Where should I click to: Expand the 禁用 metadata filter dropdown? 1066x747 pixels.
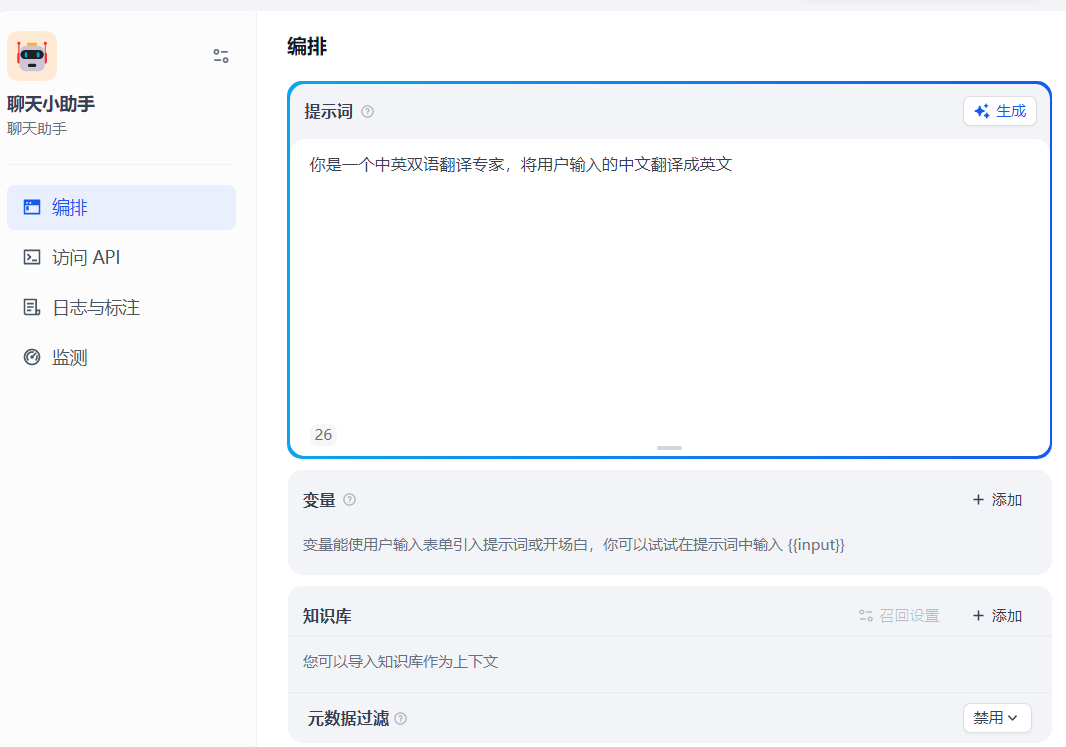coord(996,718)
